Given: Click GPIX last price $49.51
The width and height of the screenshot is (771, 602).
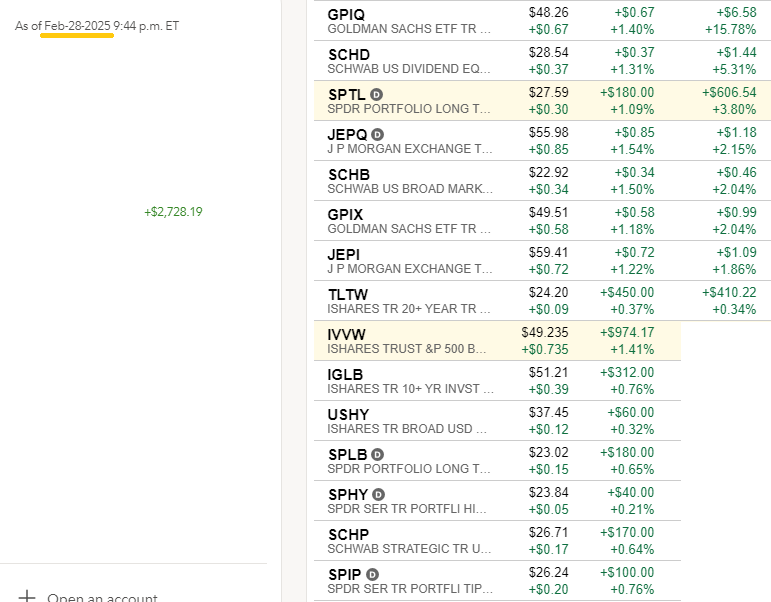Looking at the screenshot, I should click(x=548, y=212).
